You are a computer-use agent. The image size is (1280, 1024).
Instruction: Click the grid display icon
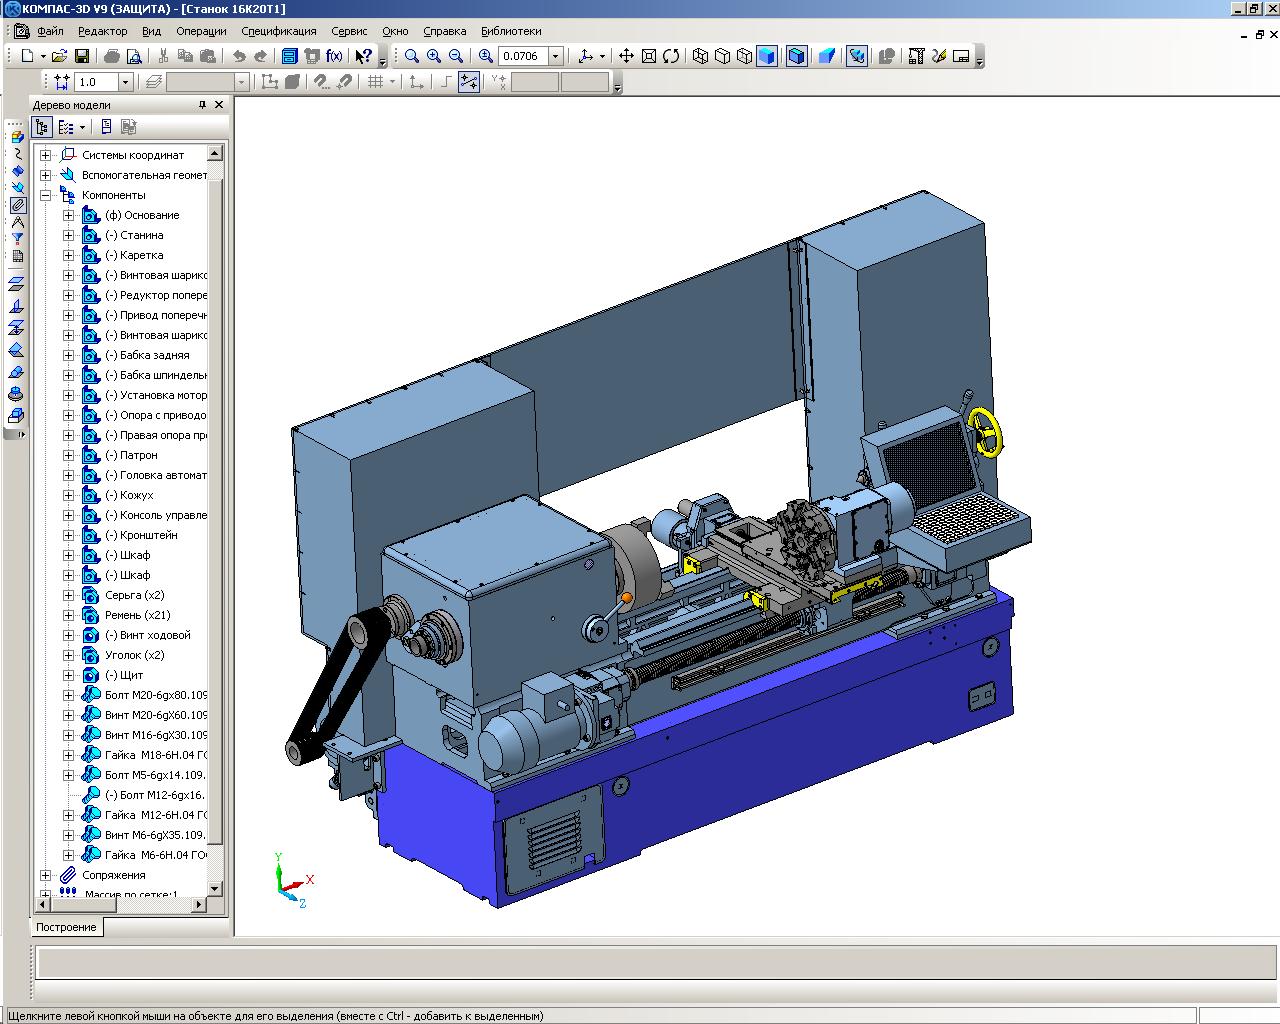click(x=376, y=82)
